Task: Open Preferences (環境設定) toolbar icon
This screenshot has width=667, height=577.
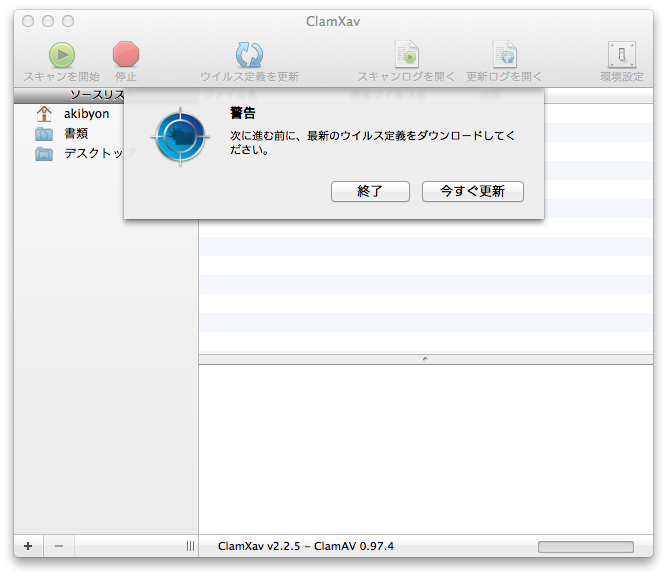Action: (x=622, y=54)
